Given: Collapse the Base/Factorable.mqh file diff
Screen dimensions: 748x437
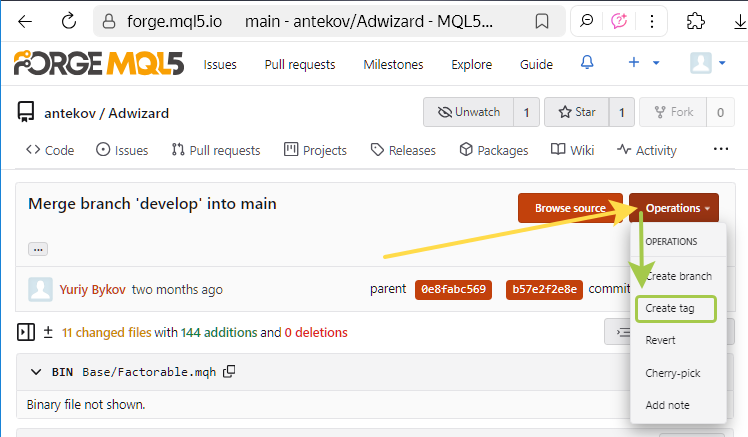Looking at the screenshot, I should pos(37,372).
